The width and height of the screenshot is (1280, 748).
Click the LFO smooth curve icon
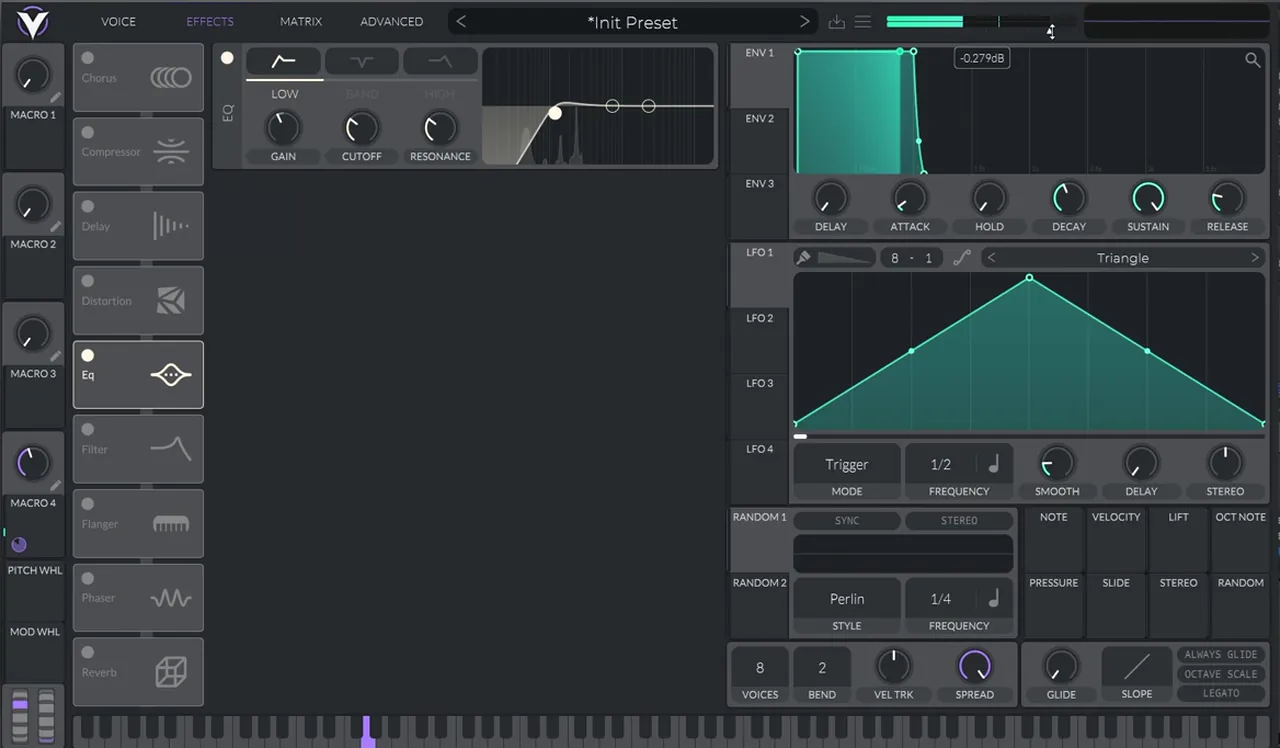tap(961, 258)
